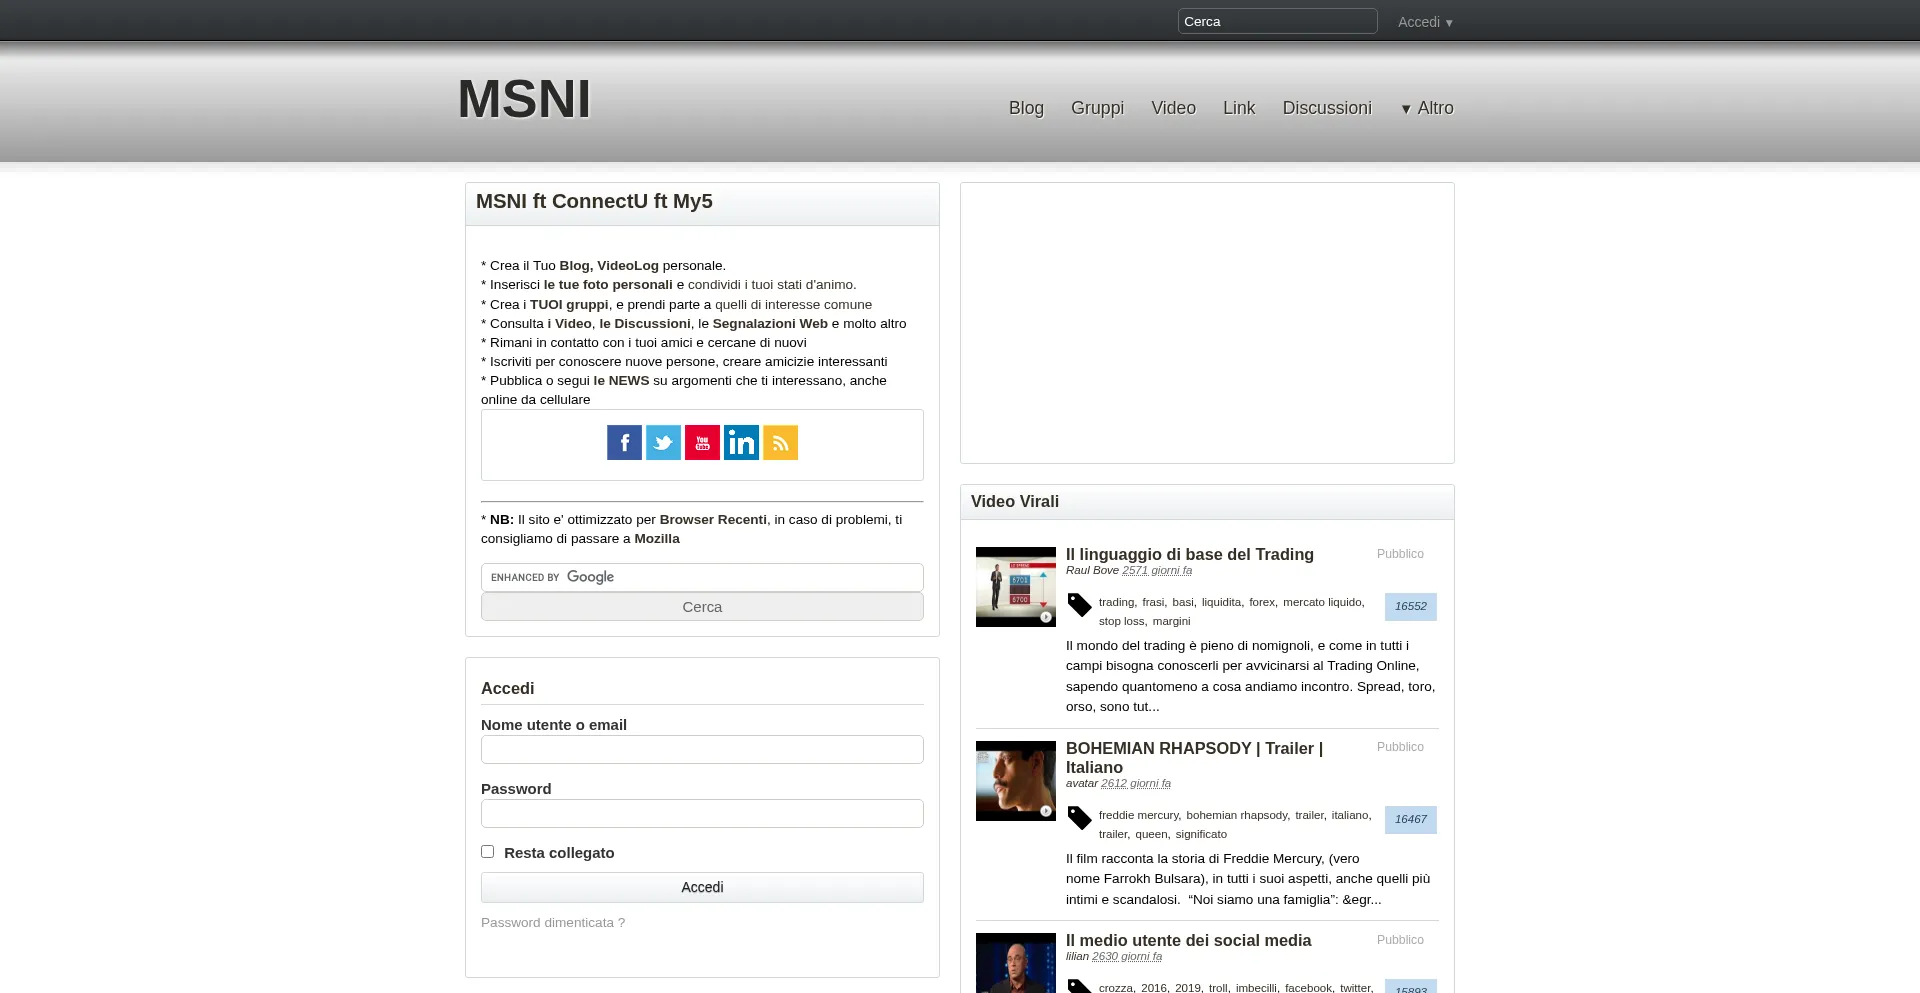Viewport: 1920px width, 993px height.
Task: Click the queen tag
Action: click(1151, 834)
